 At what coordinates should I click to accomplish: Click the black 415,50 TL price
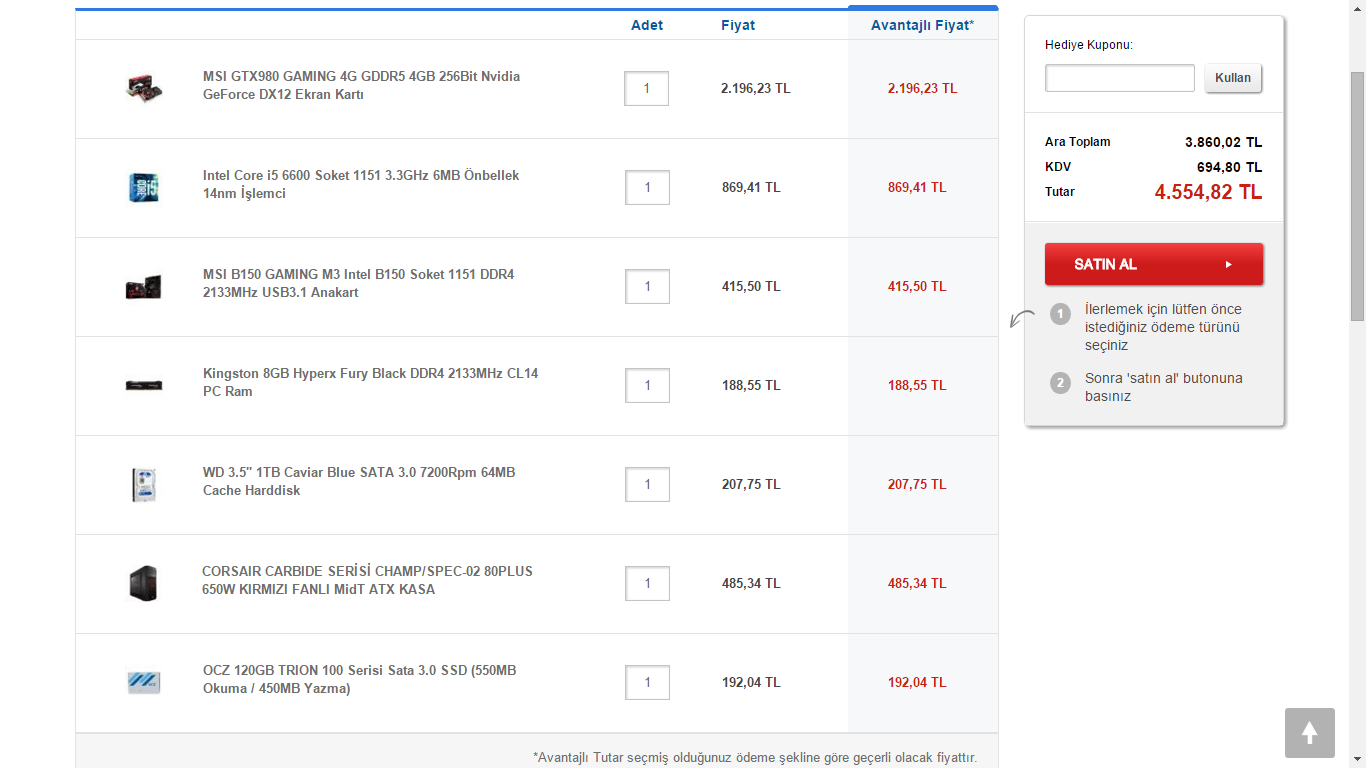(751, 286)
